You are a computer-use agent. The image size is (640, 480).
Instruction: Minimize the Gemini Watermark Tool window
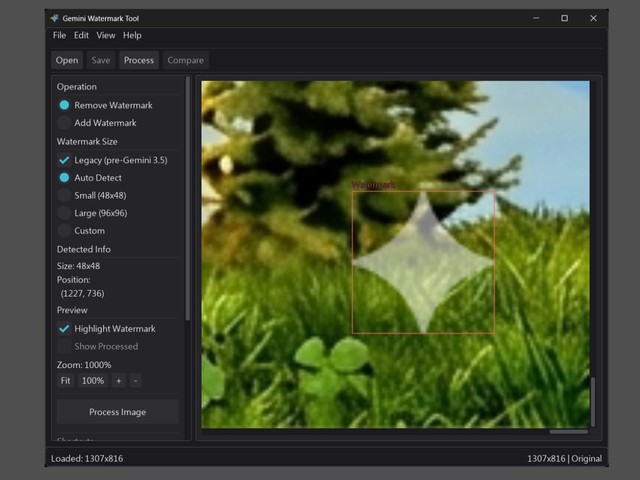pyautogui.click(x=536, y=18)
